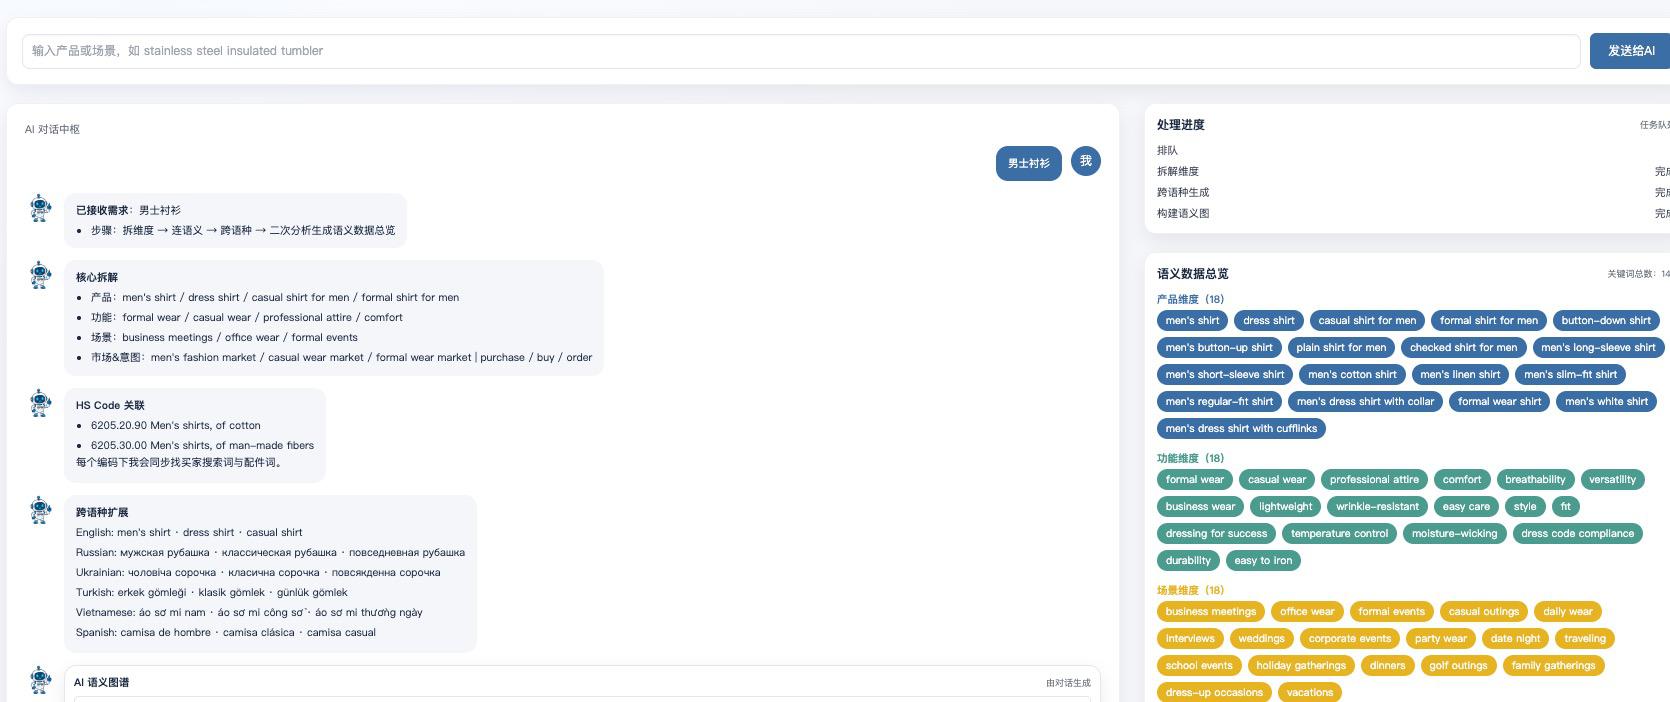Click the "wrinkle-resistant" function tag
This screenshot has width=1670, height=702.
(x=1376, y=507)
